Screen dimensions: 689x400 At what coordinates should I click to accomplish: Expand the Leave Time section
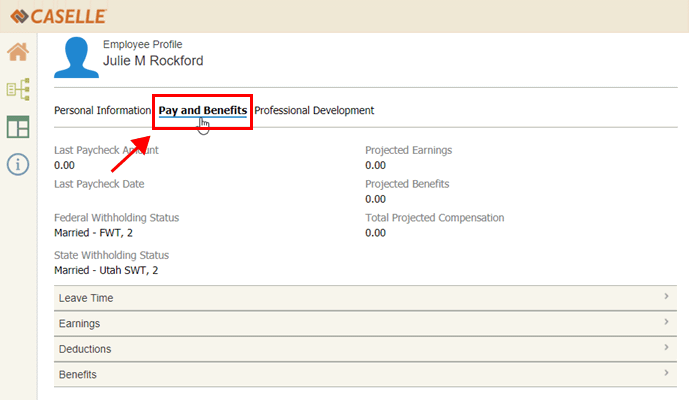coord(86,298)
